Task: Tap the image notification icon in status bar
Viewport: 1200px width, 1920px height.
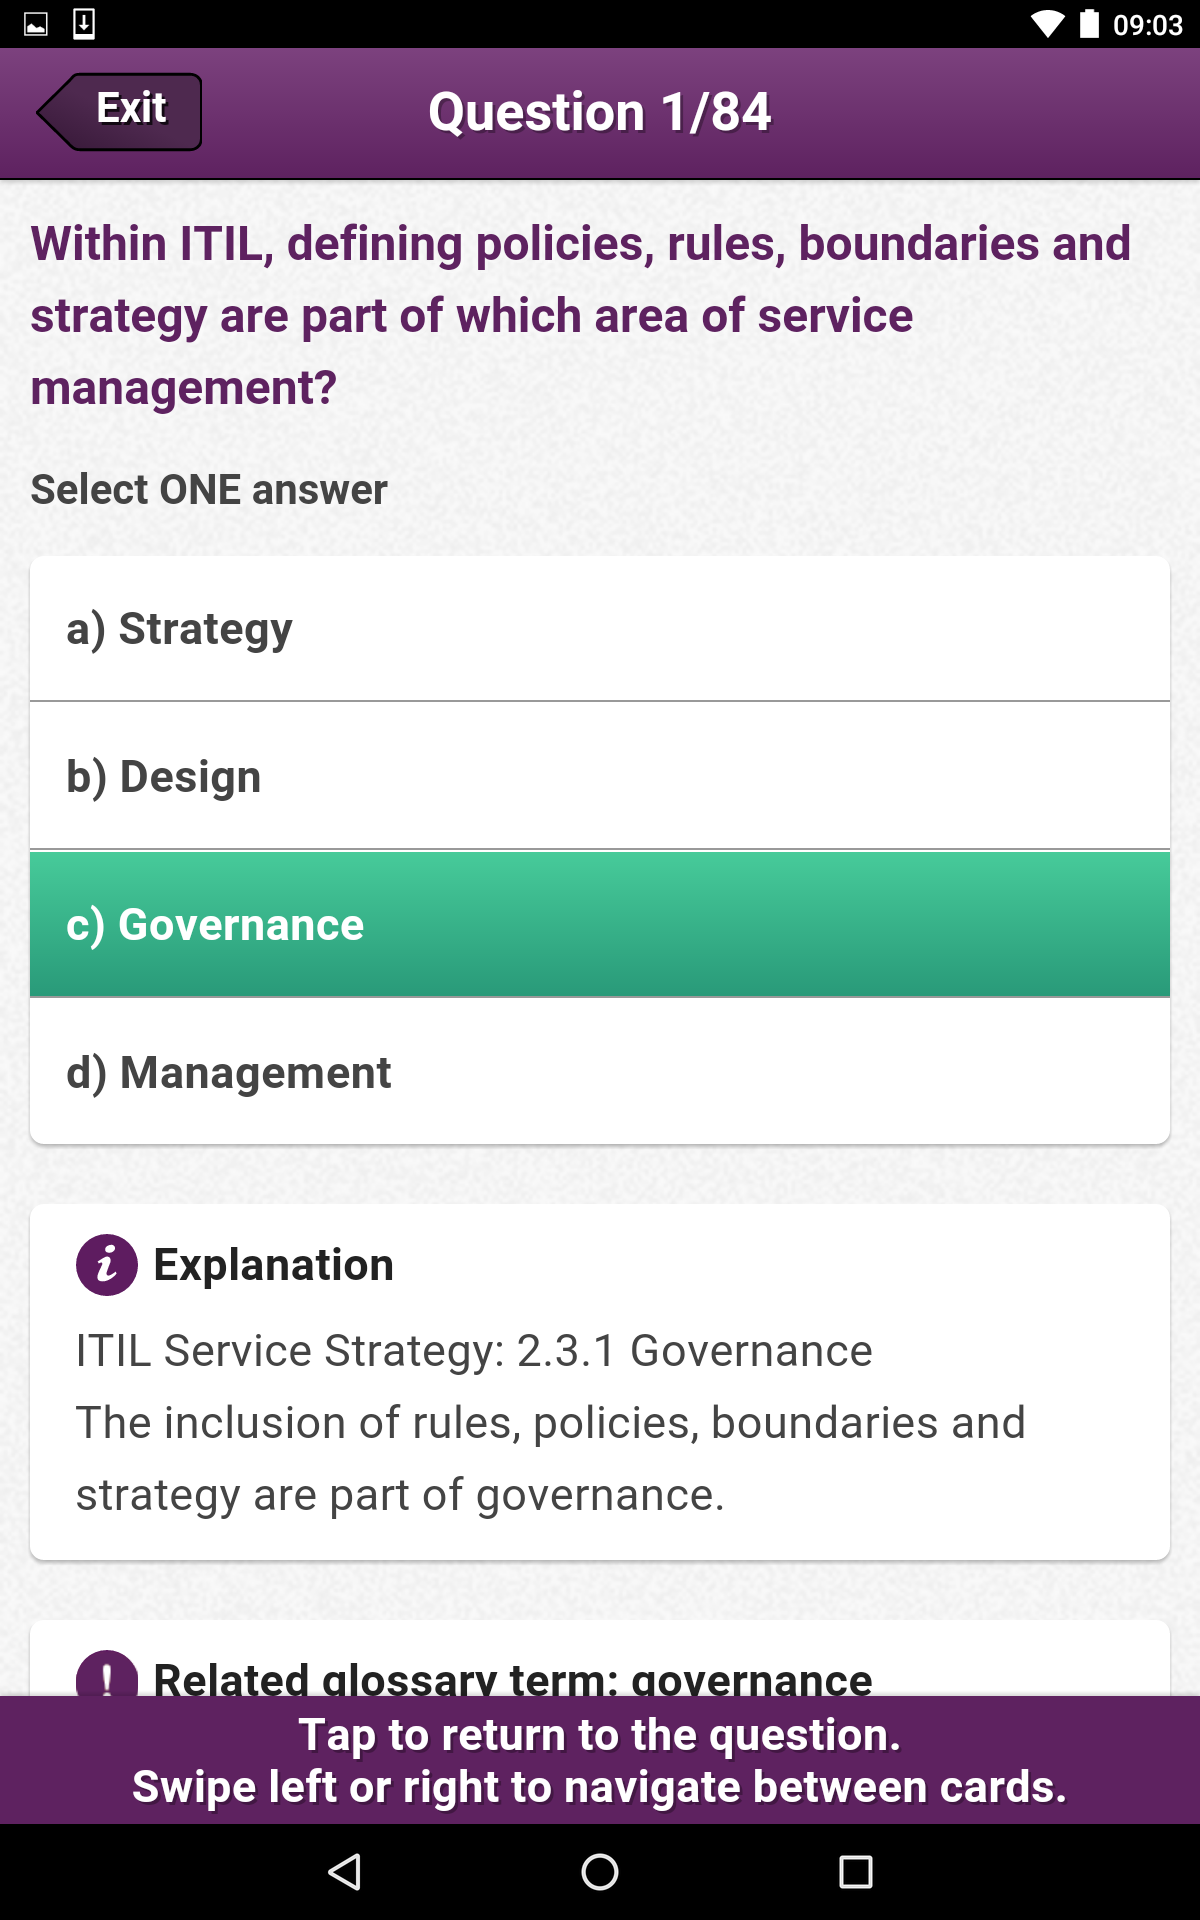Action: 36,24
